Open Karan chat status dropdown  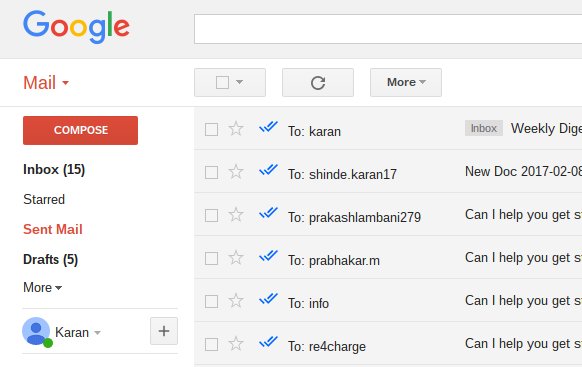[x=97, y=332]
